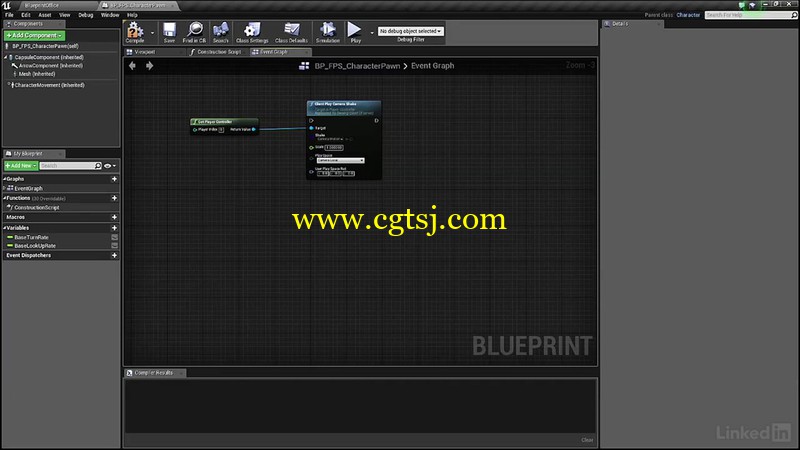Click the Clear button in Compiler Results
Screen dimensions: 800x450
click(587, 440)
